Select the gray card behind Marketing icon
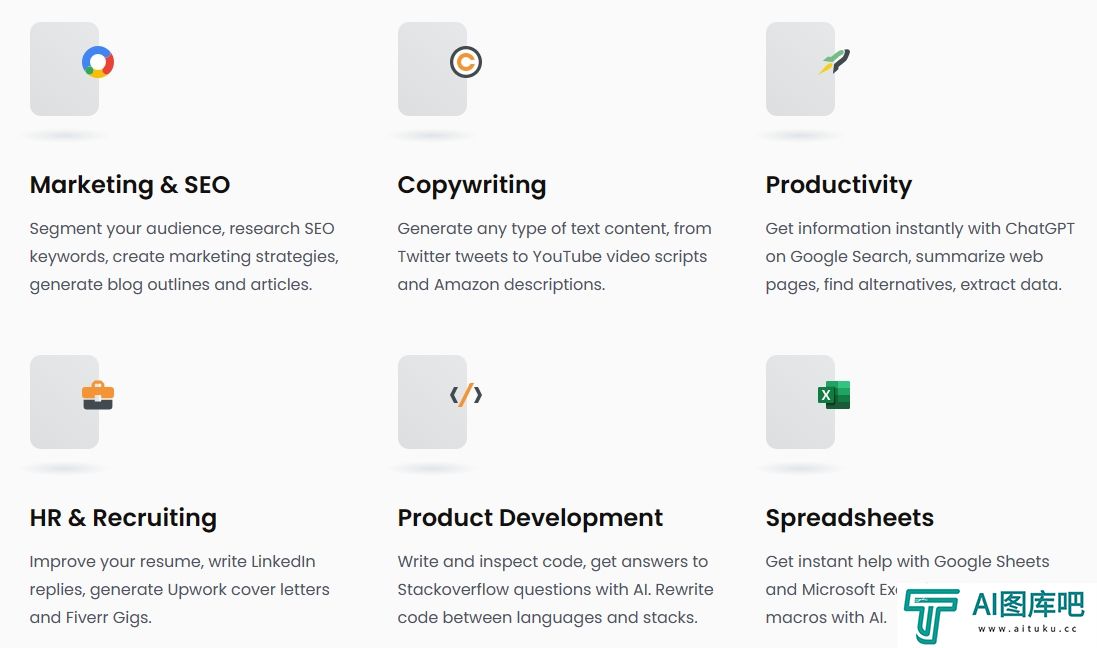The height and width of the screenshot is (648, 1097). coord(64,69)
